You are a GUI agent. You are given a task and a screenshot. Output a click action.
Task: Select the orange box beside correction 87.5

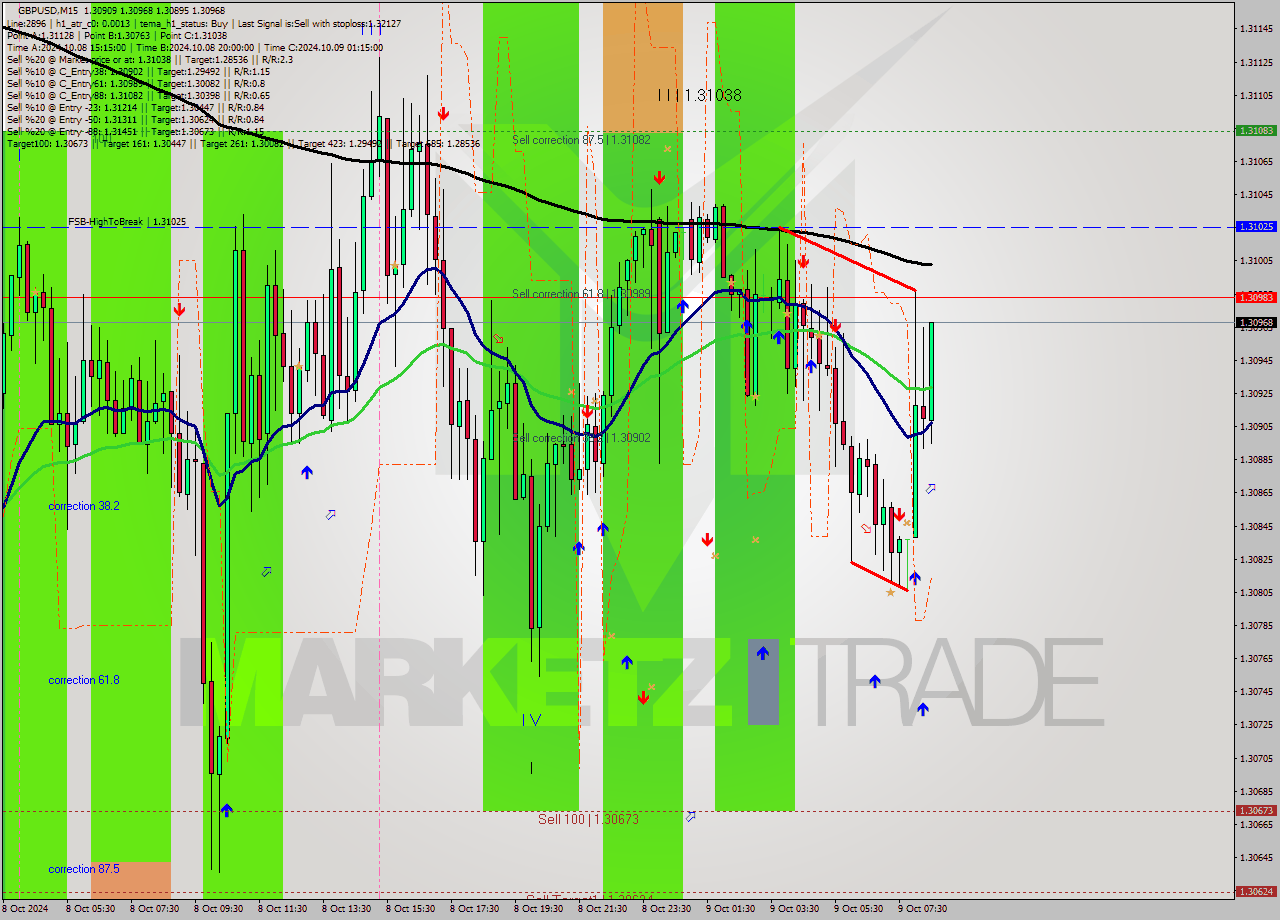tap(131, 880)
